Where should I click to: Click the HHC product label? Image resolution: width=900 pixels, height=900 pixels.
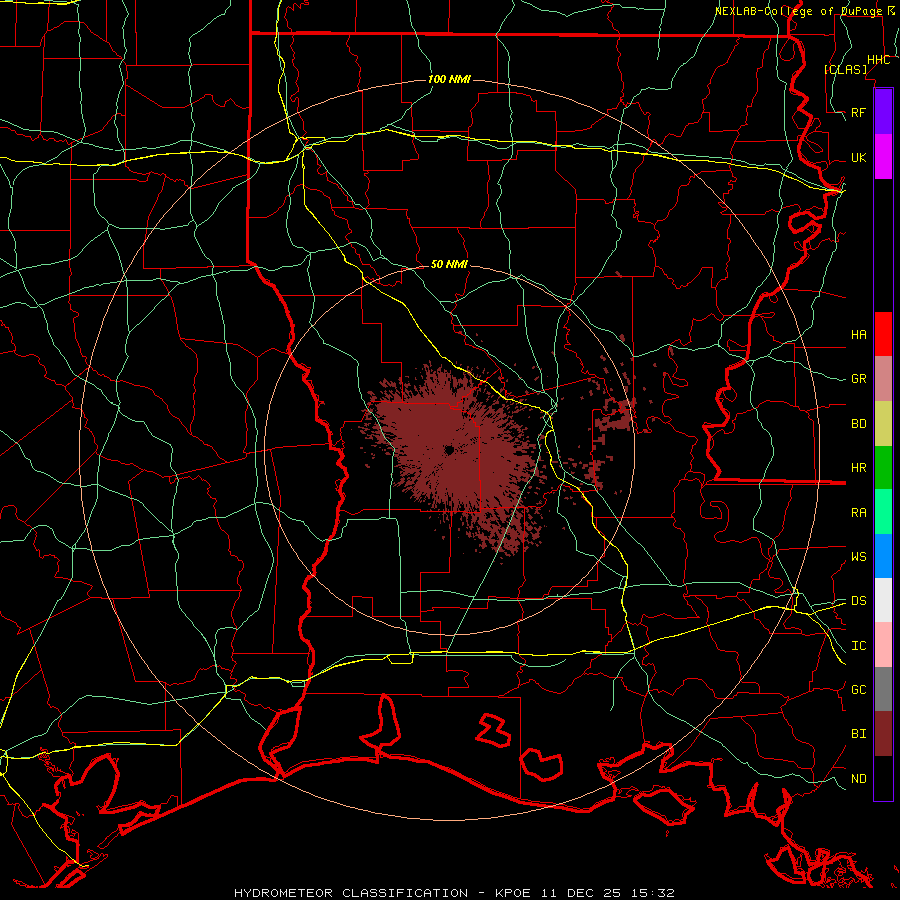[878, 60]
